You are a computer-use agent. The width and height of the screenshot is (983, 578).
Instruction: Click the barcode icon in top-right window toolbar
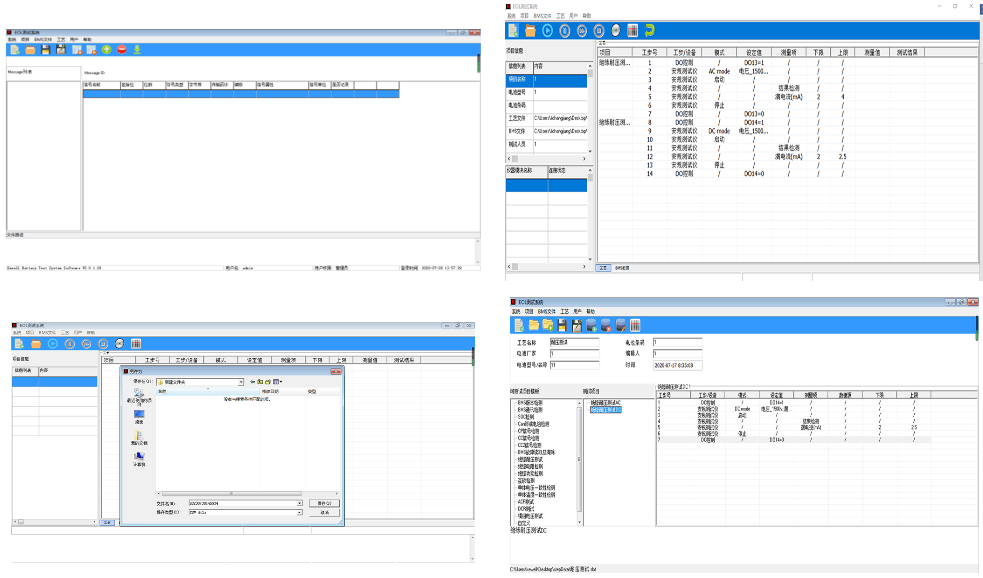pyautogui.click(x=633, y=31)
